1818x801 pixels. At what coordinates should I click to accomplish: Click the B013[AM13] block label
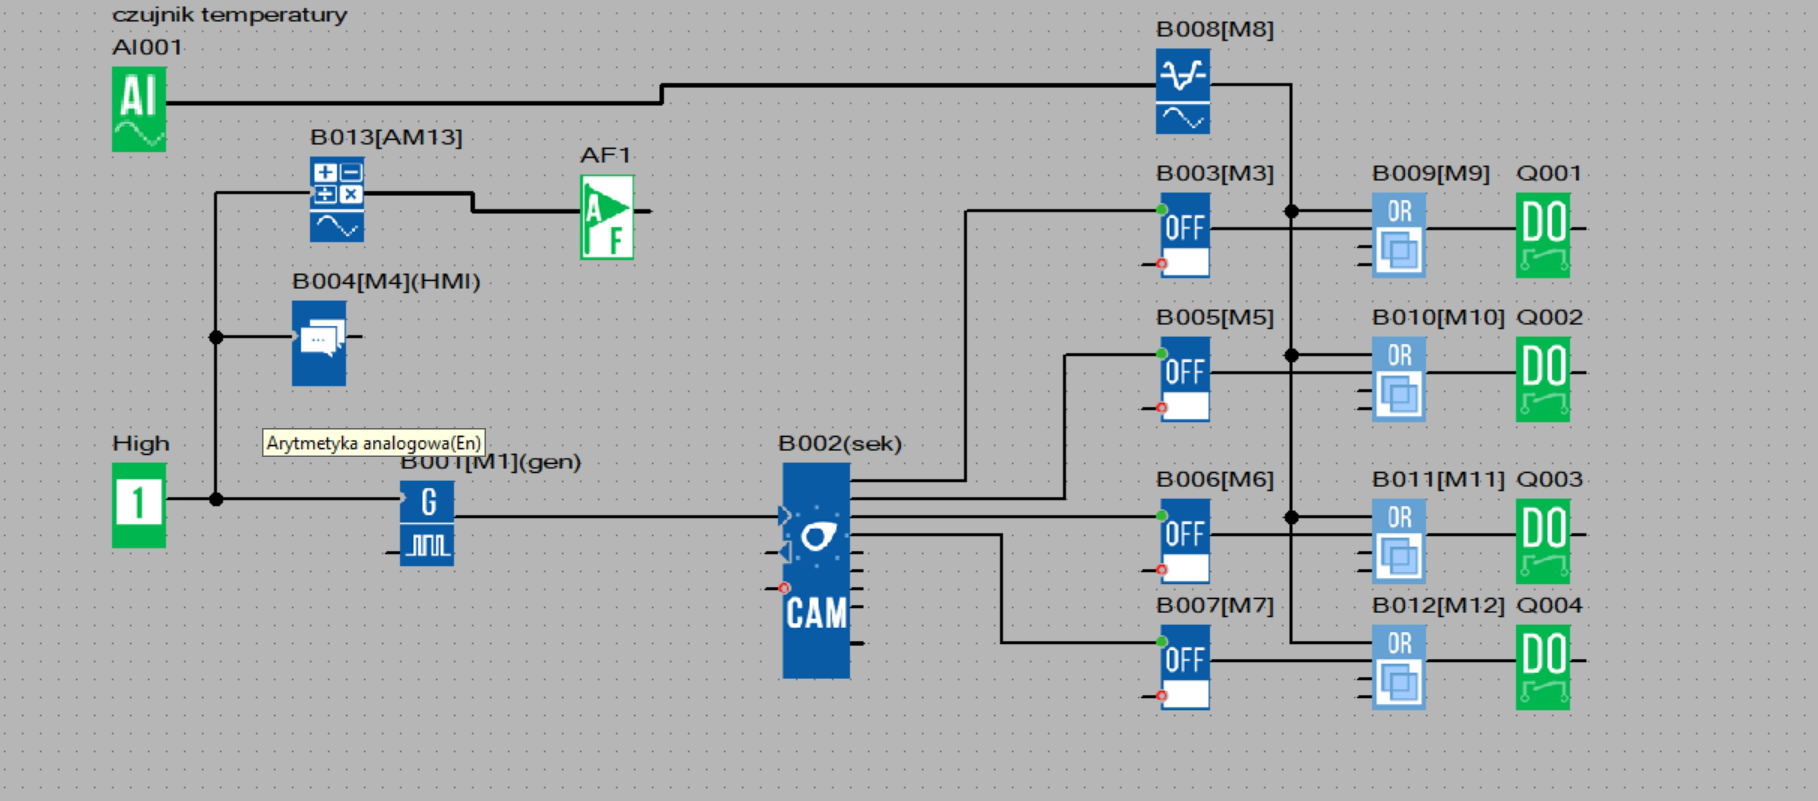[x=386, y=137]
